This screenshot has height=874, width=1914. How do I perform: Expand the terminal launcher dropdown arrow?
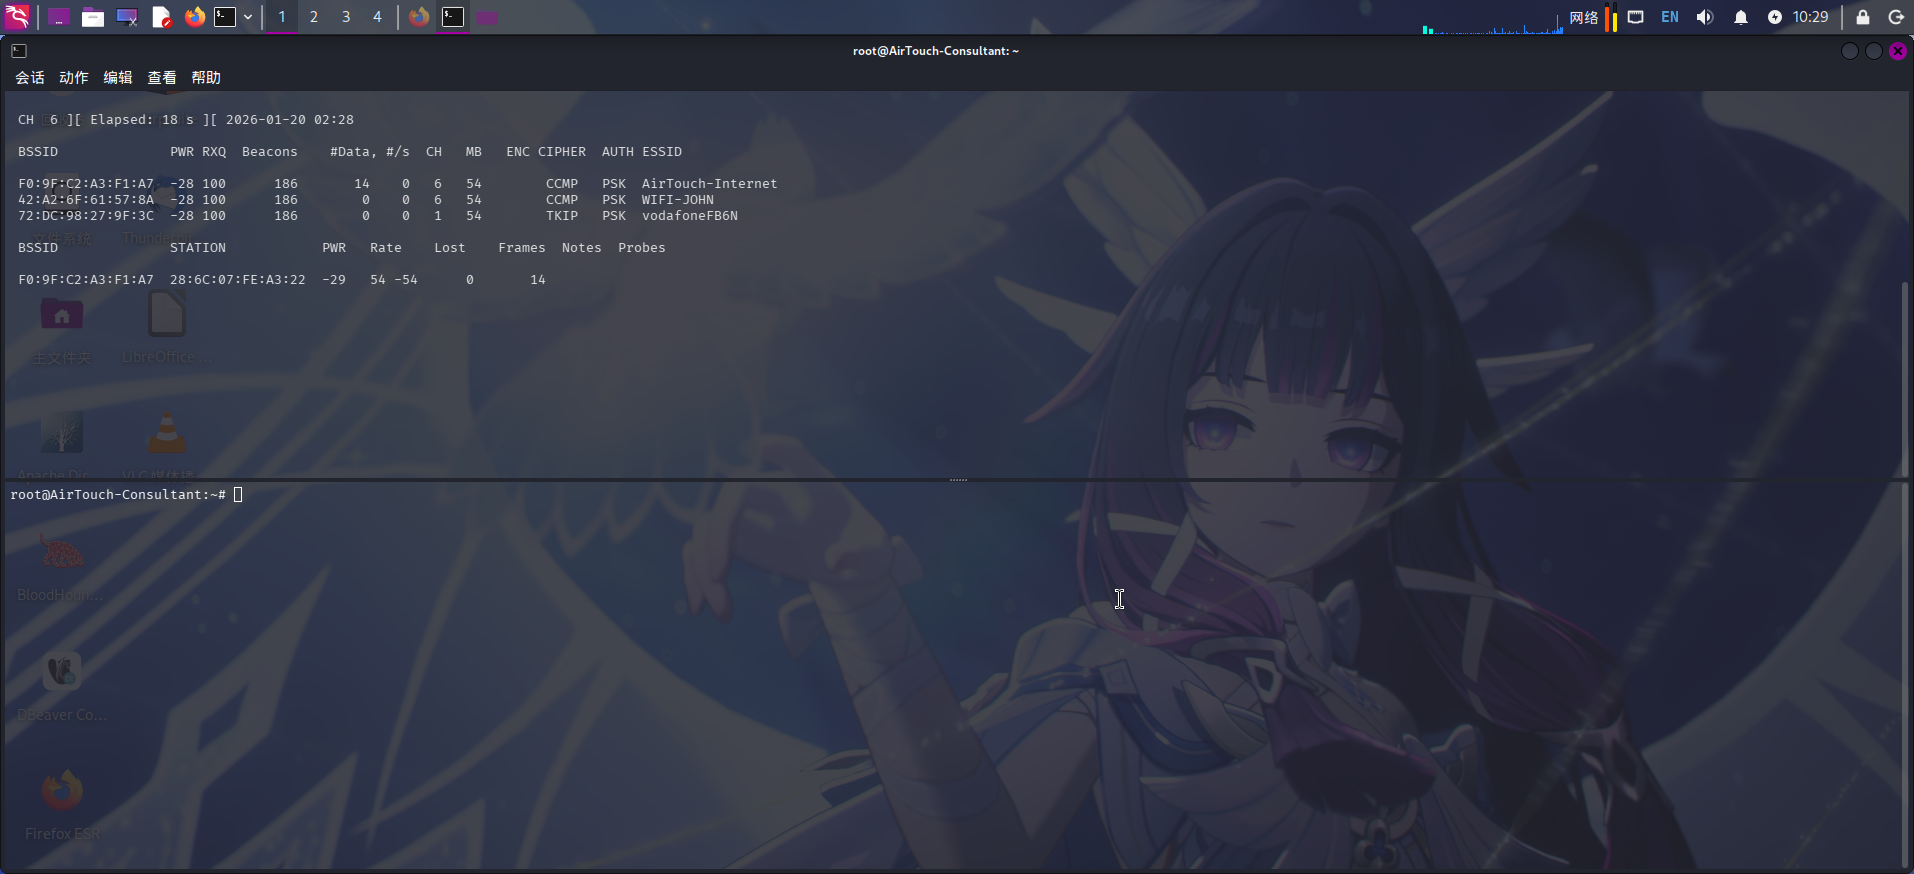(247, 17)
